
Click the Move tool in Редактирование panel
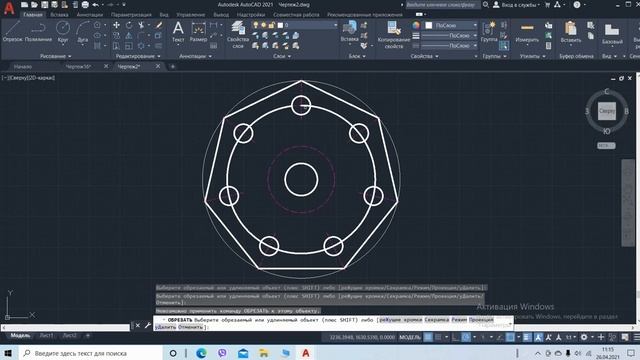click(116, 25)
